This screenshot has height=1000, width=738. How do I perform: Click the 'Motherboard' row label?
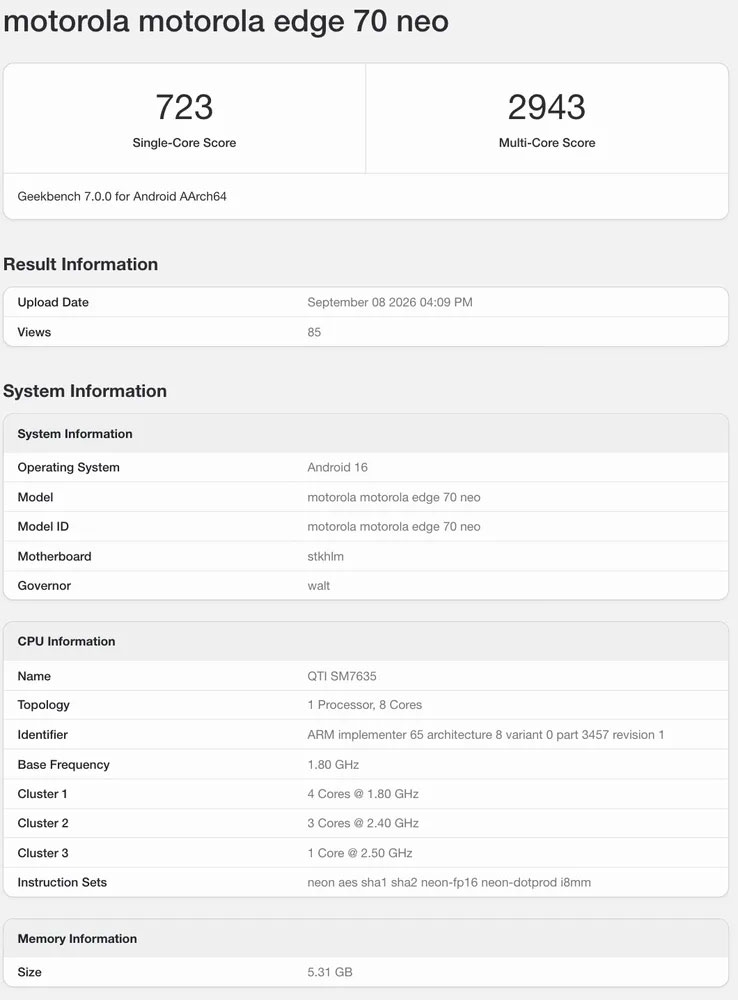point(54,557)
